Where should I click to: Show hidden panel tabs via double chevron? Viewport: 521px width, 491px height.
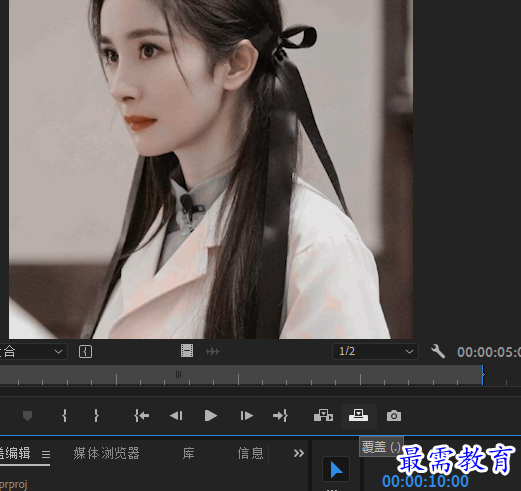pos(299,453)
